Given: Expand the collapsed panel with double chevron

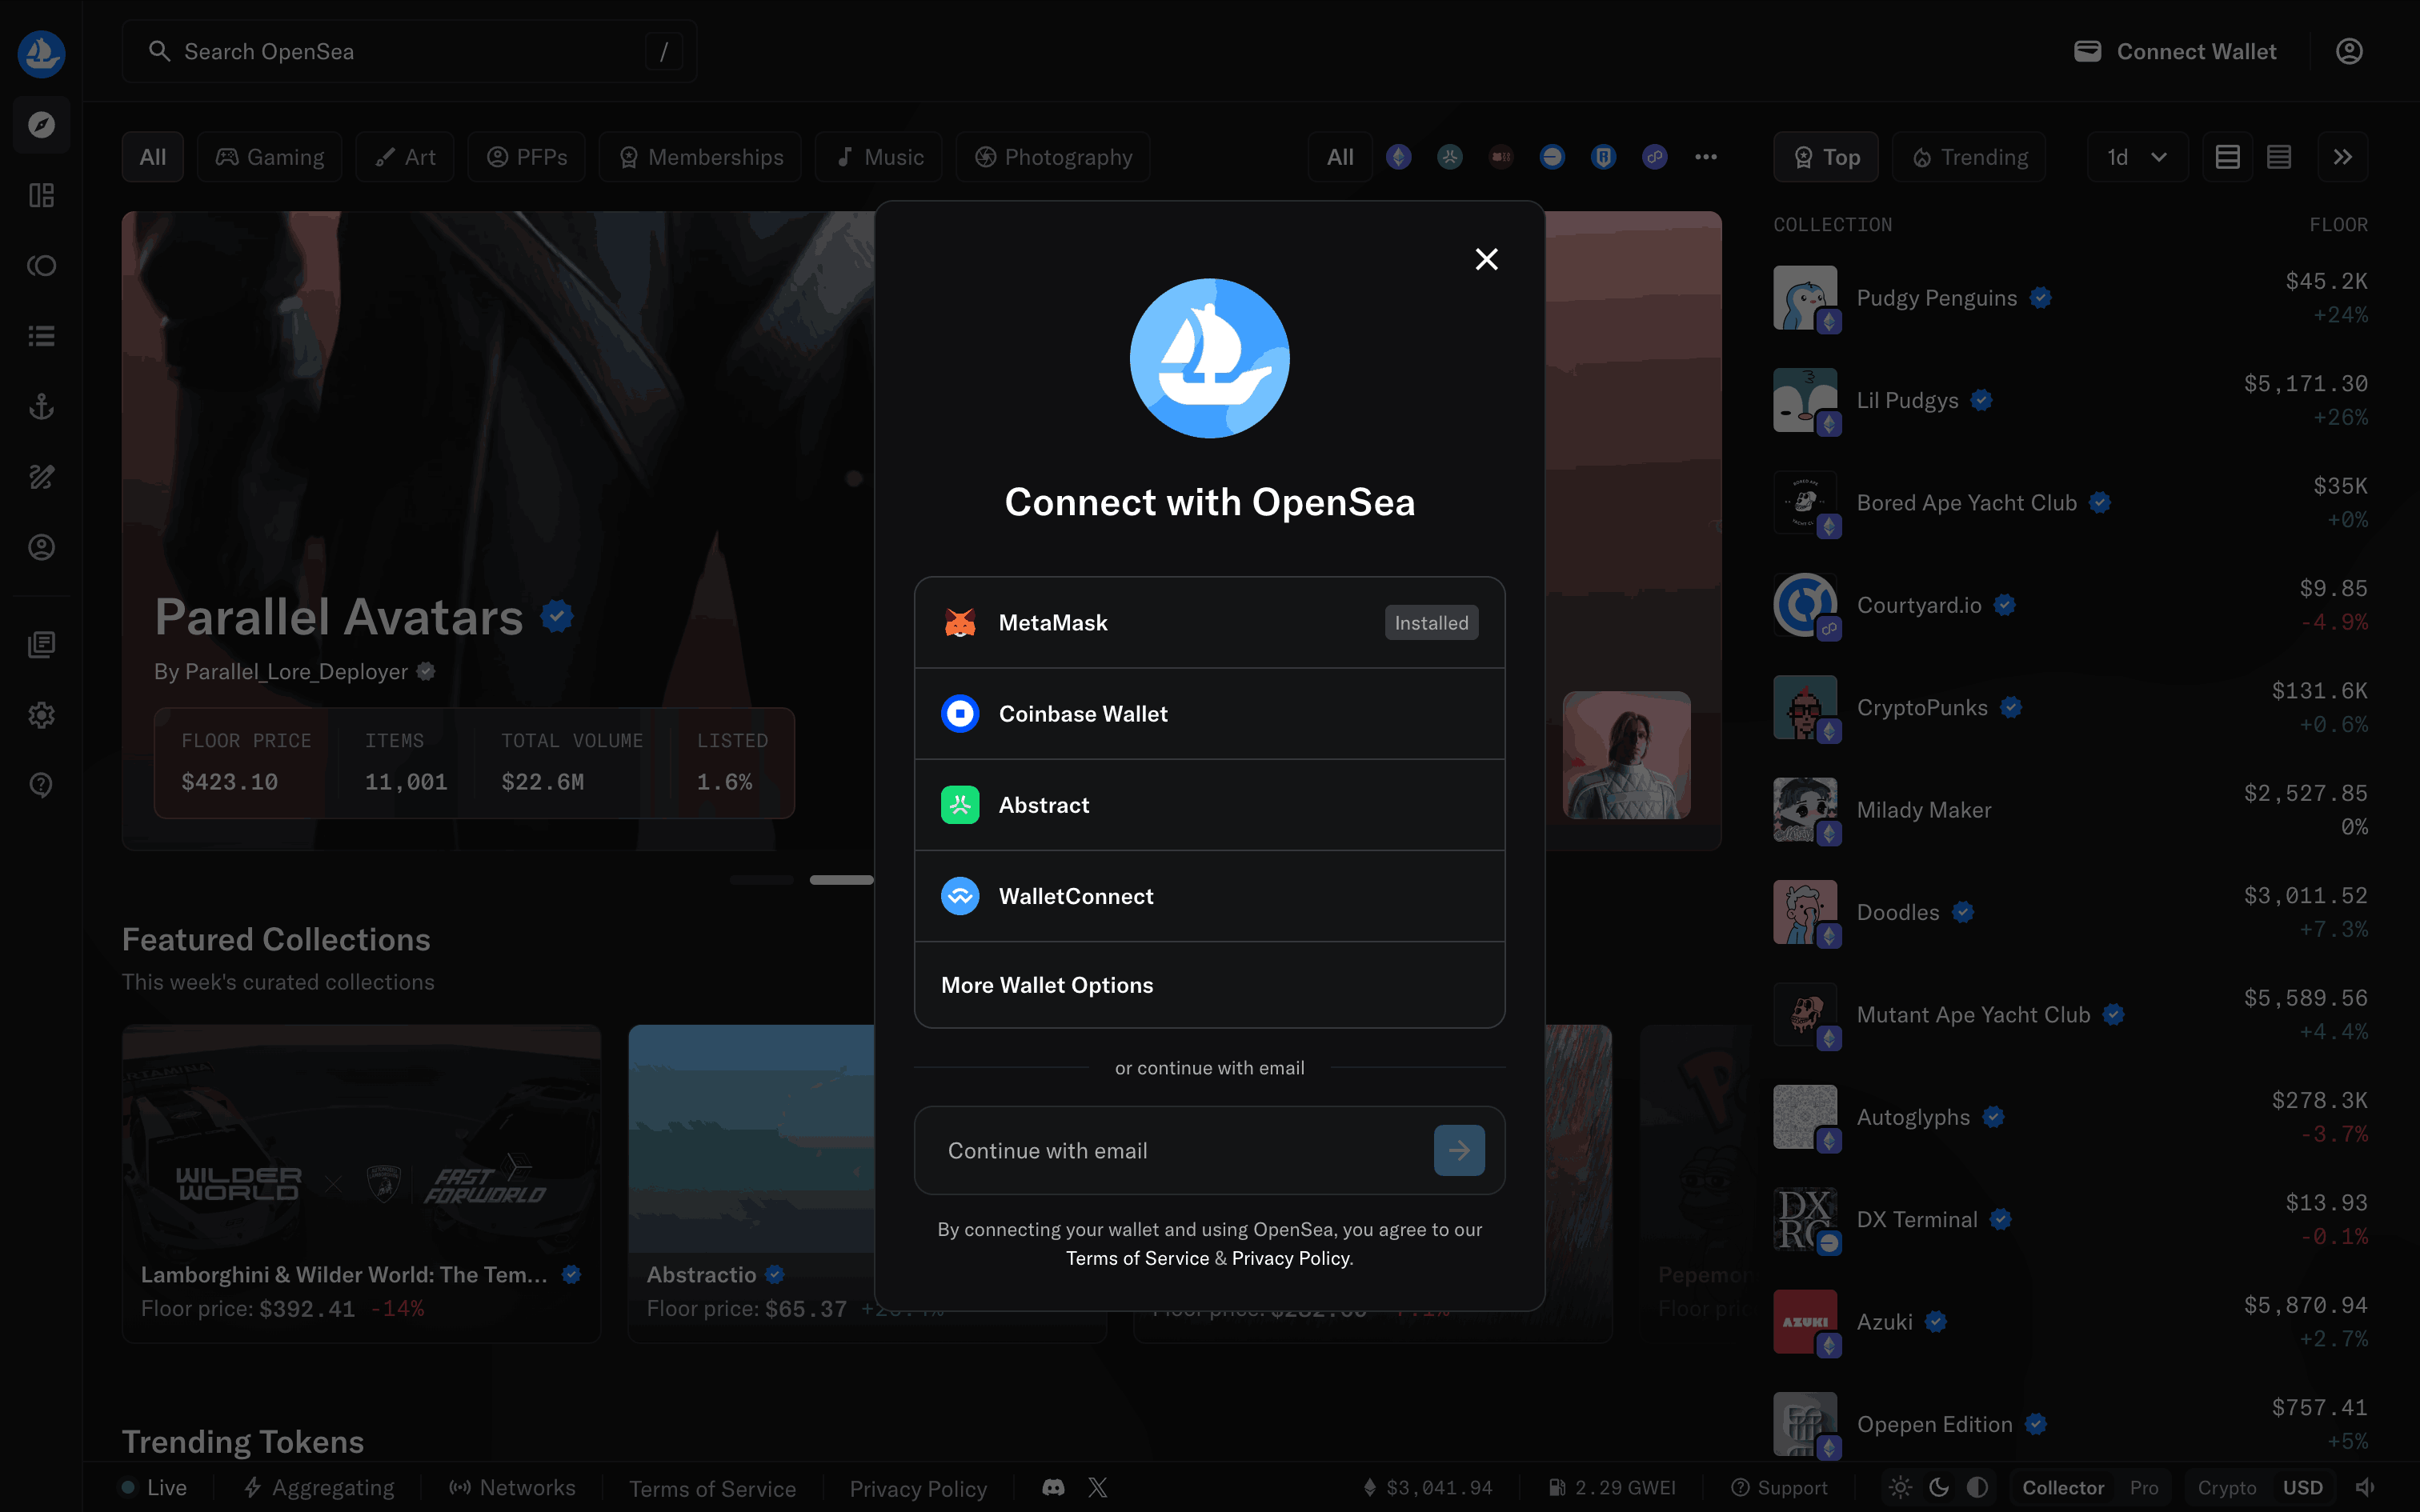Looking at the screenshot, I should (x=2342, y=157).
